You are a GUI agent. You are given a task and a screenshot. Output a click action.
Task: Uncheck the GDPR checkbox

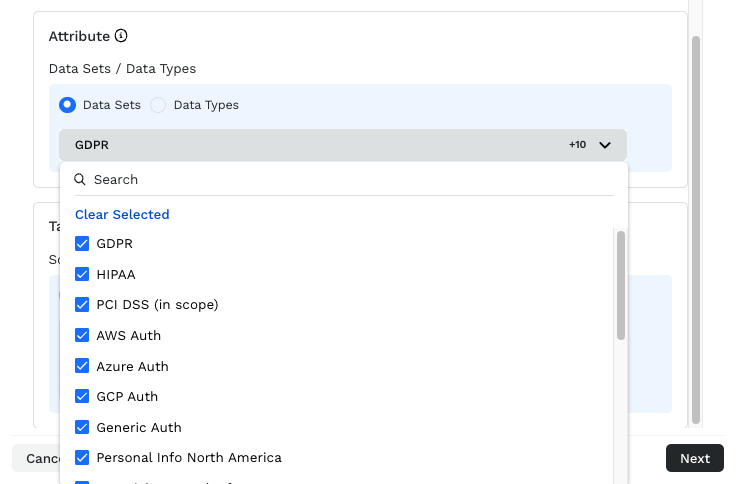coord(82,244)
